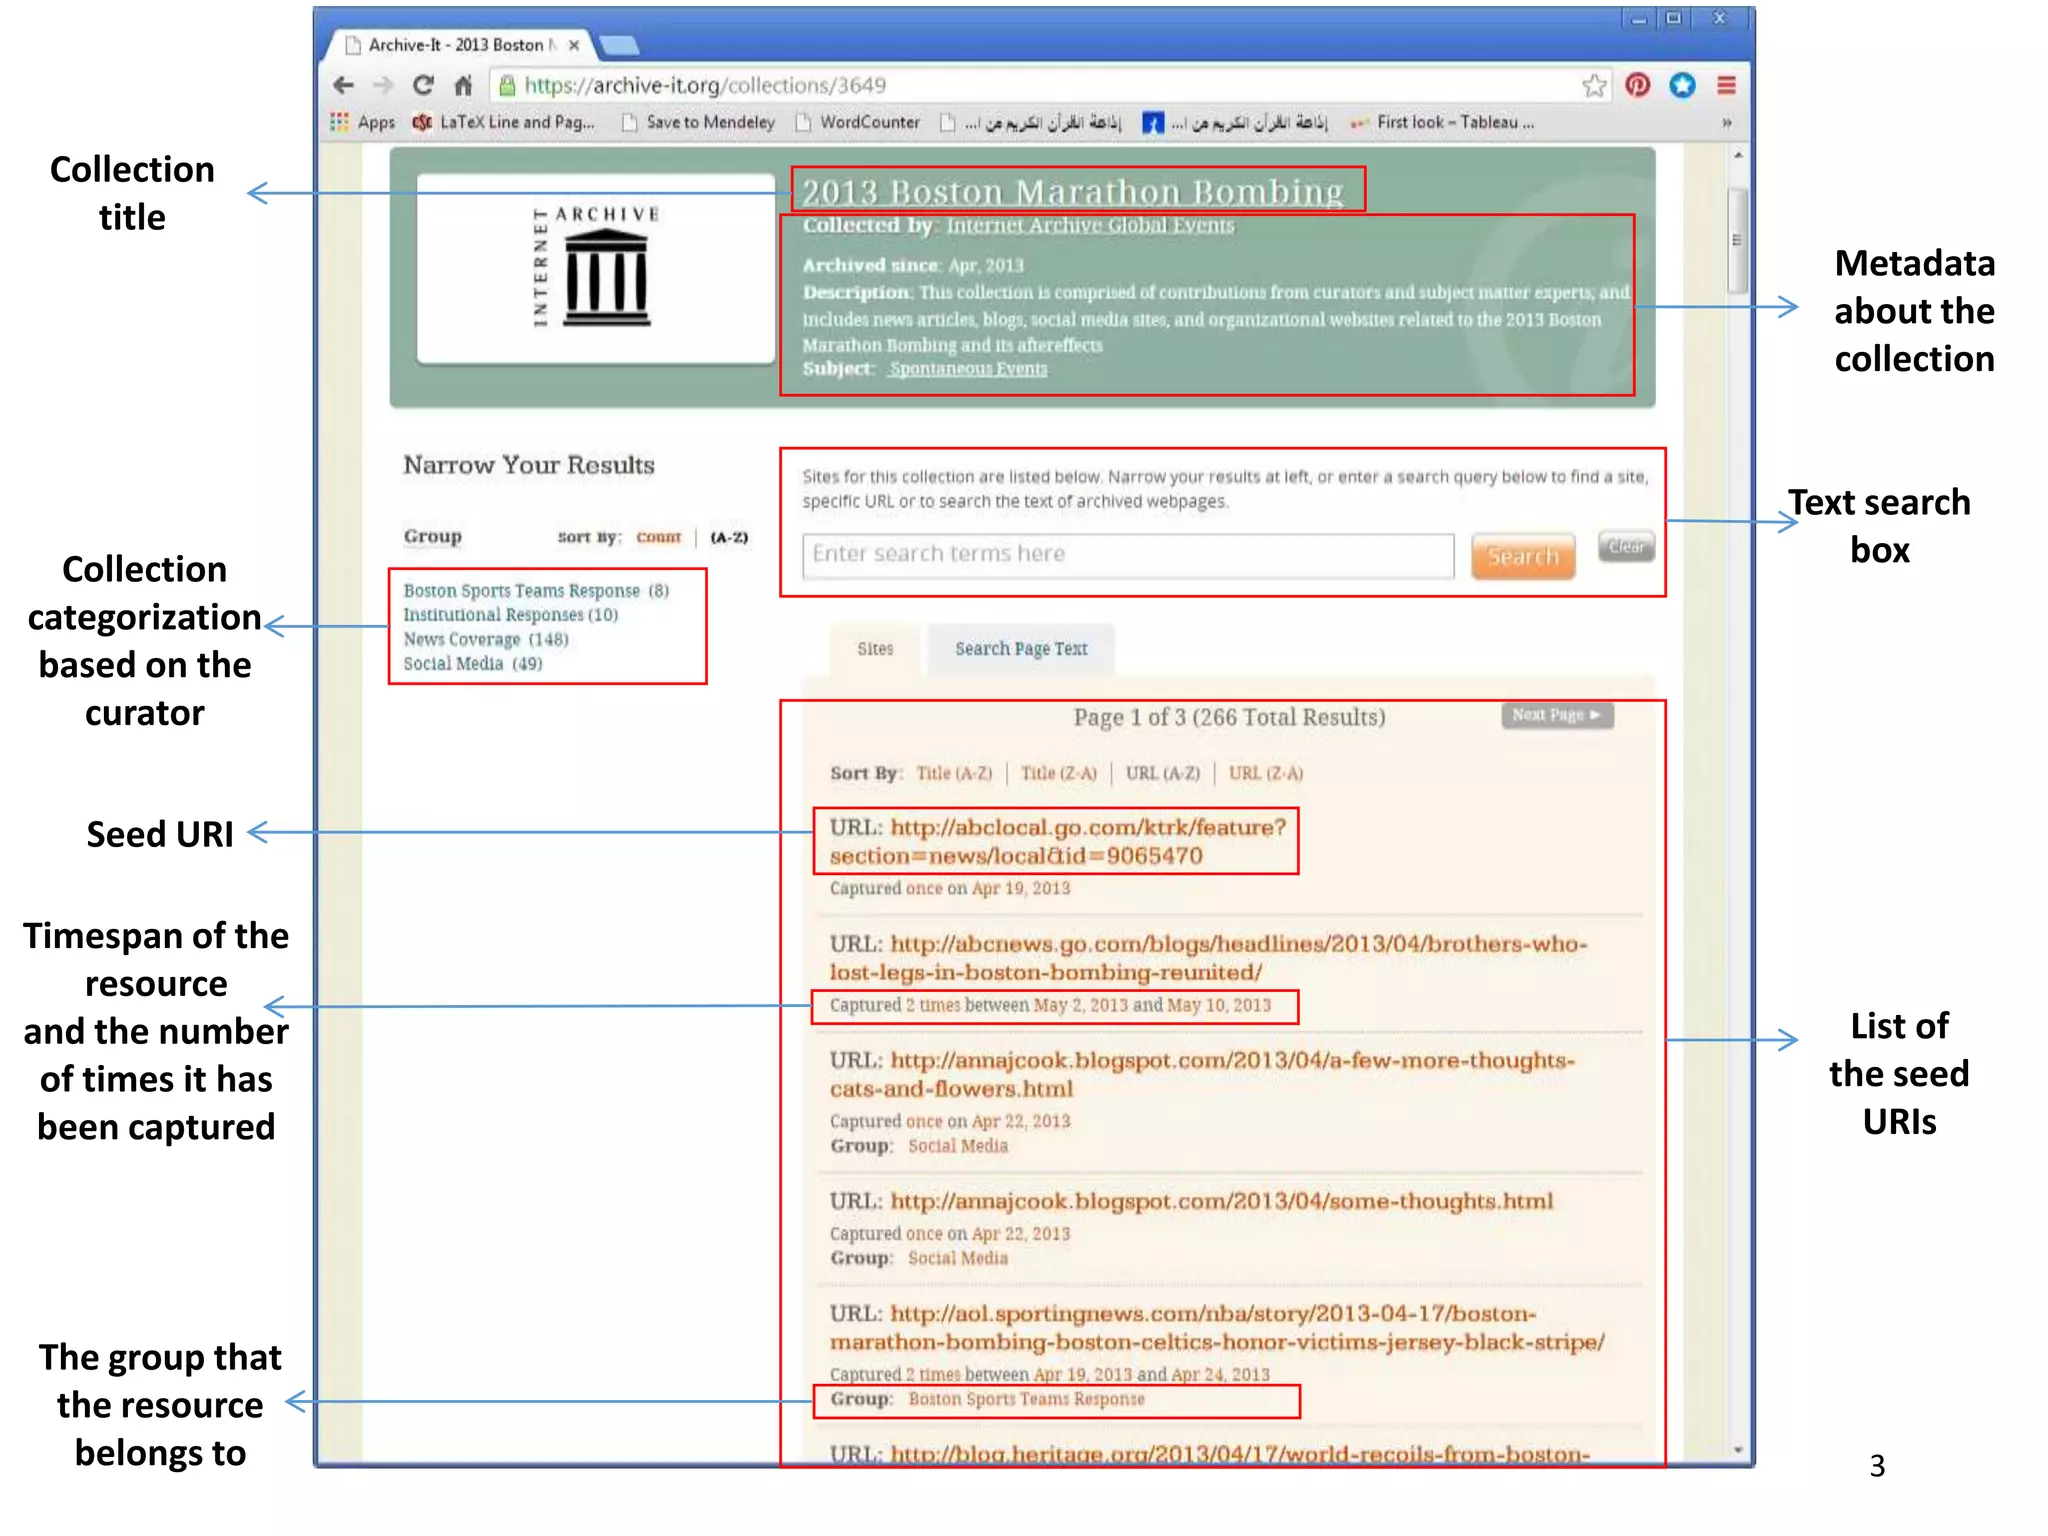Click the browser Back arrow
Screen dimensions: 2048x1536
coord(343,85)
